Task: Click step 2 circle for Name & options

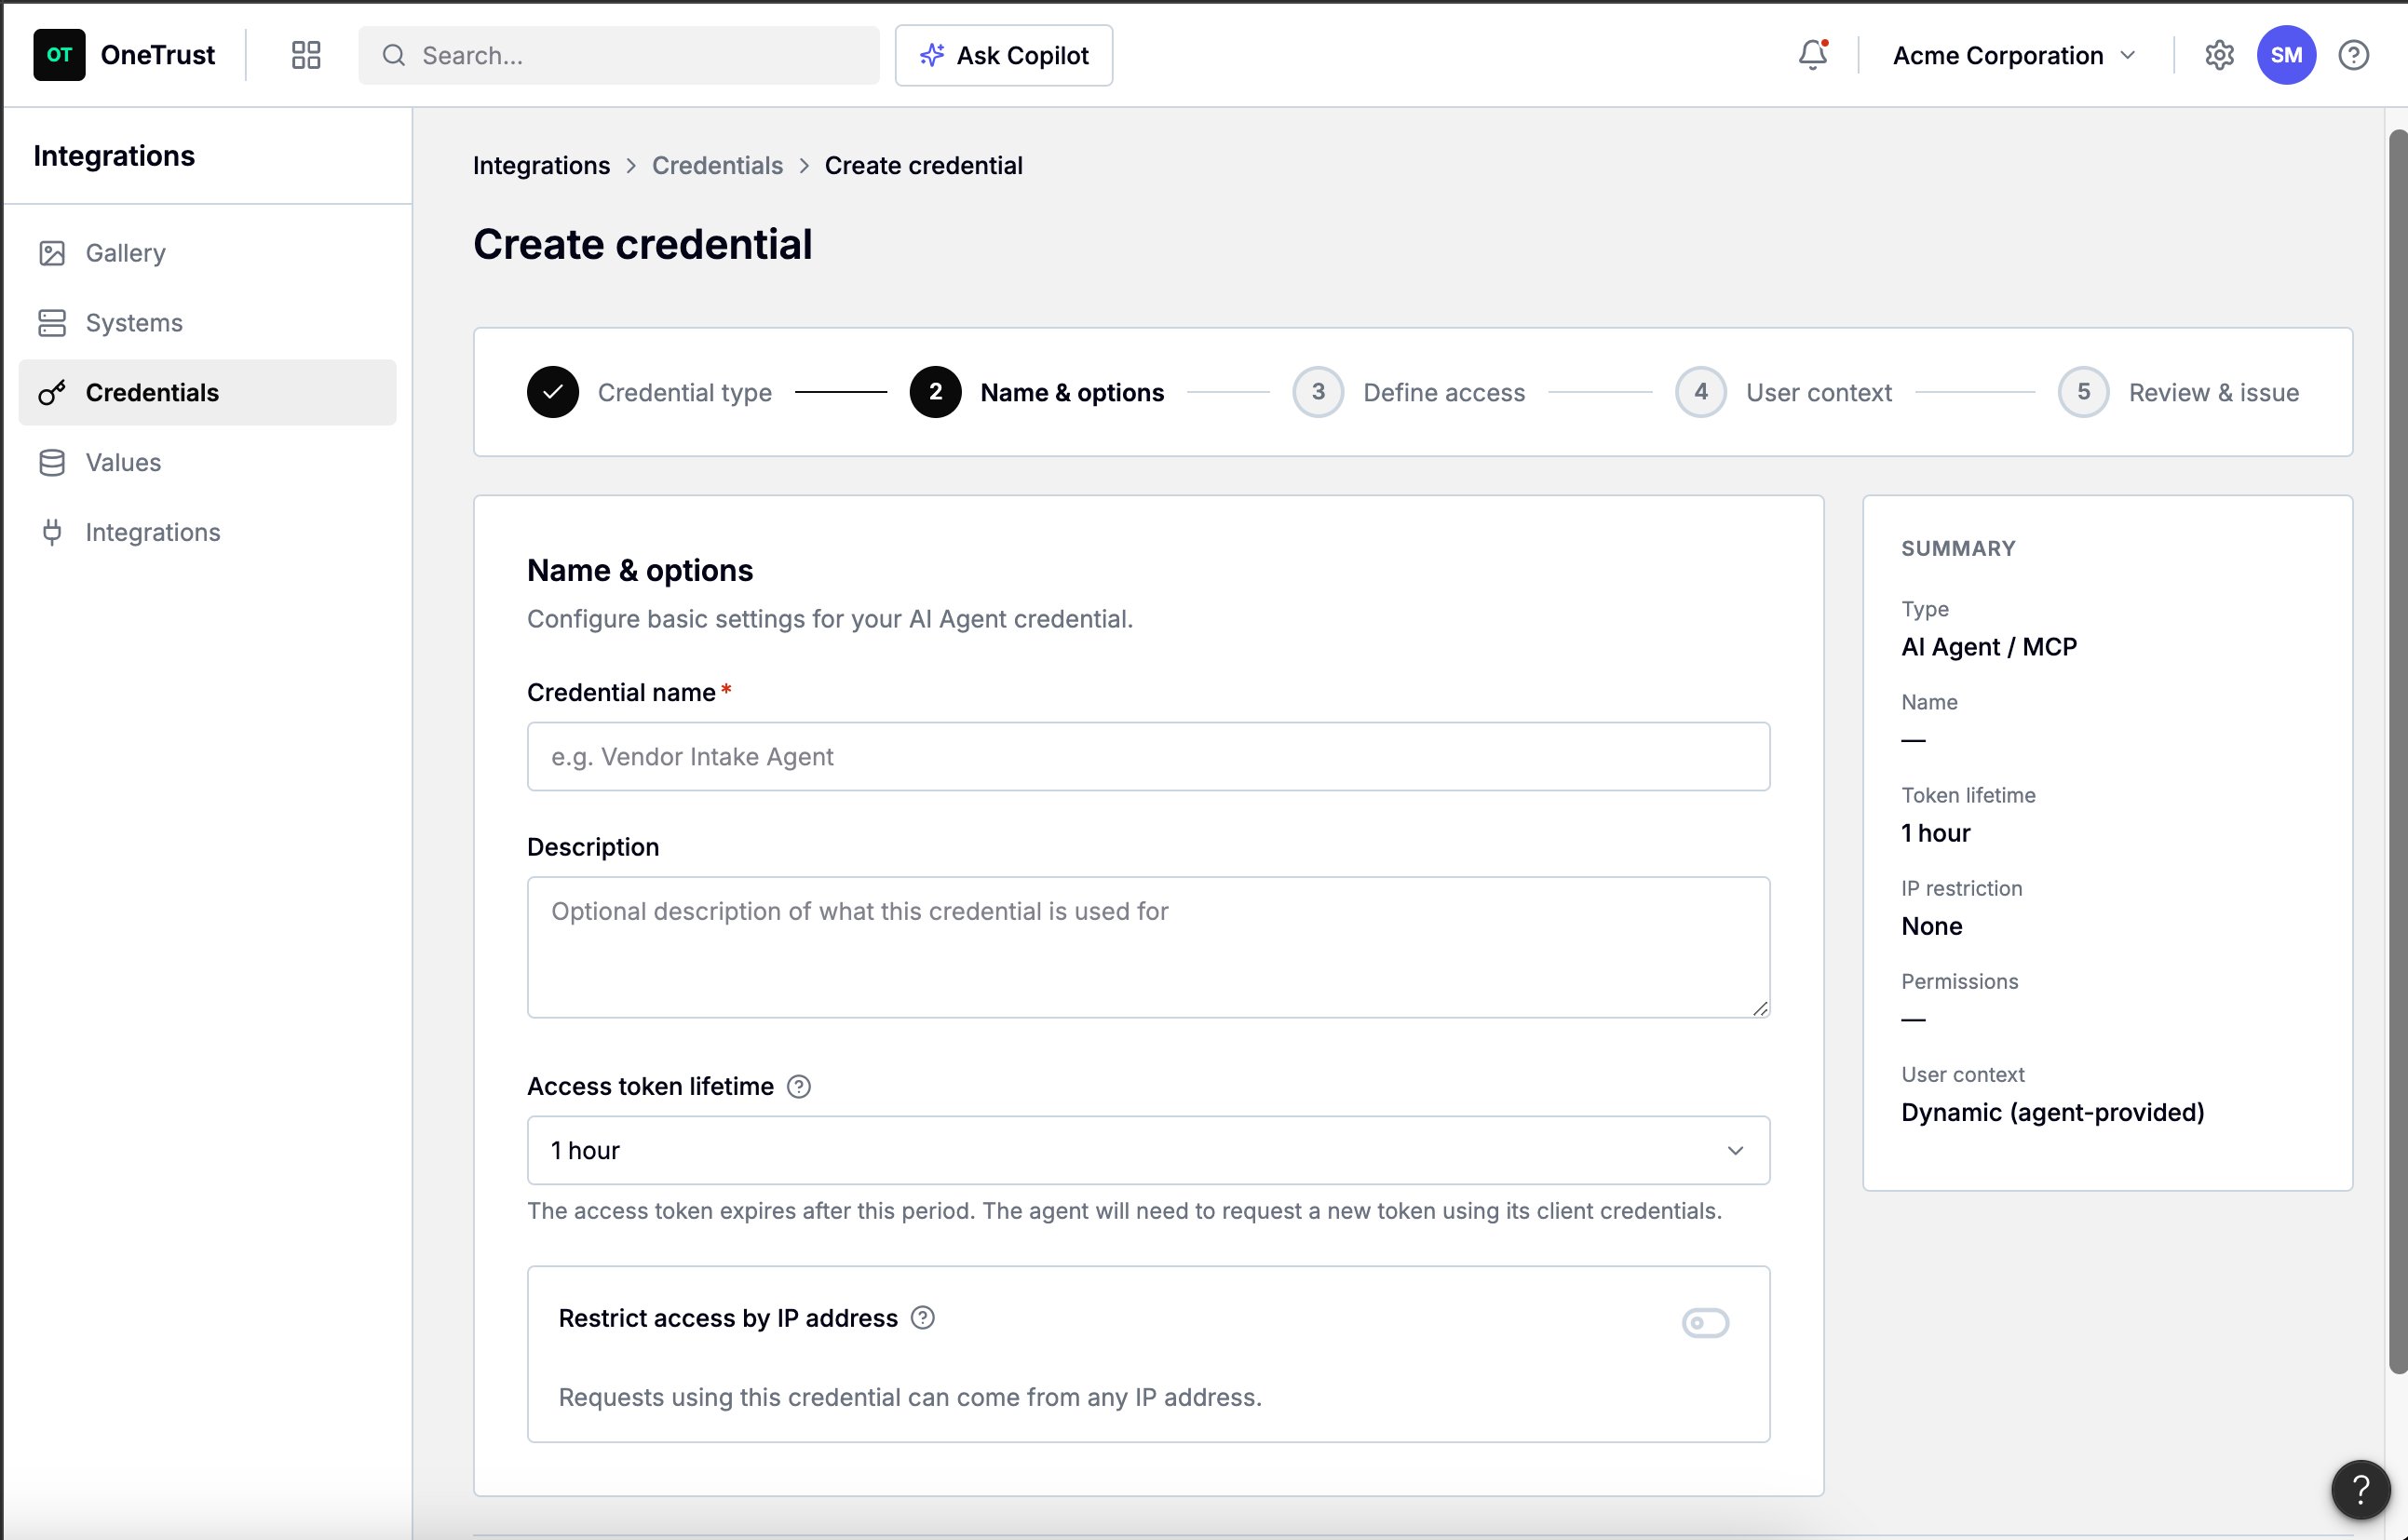Action: [936, 392]
